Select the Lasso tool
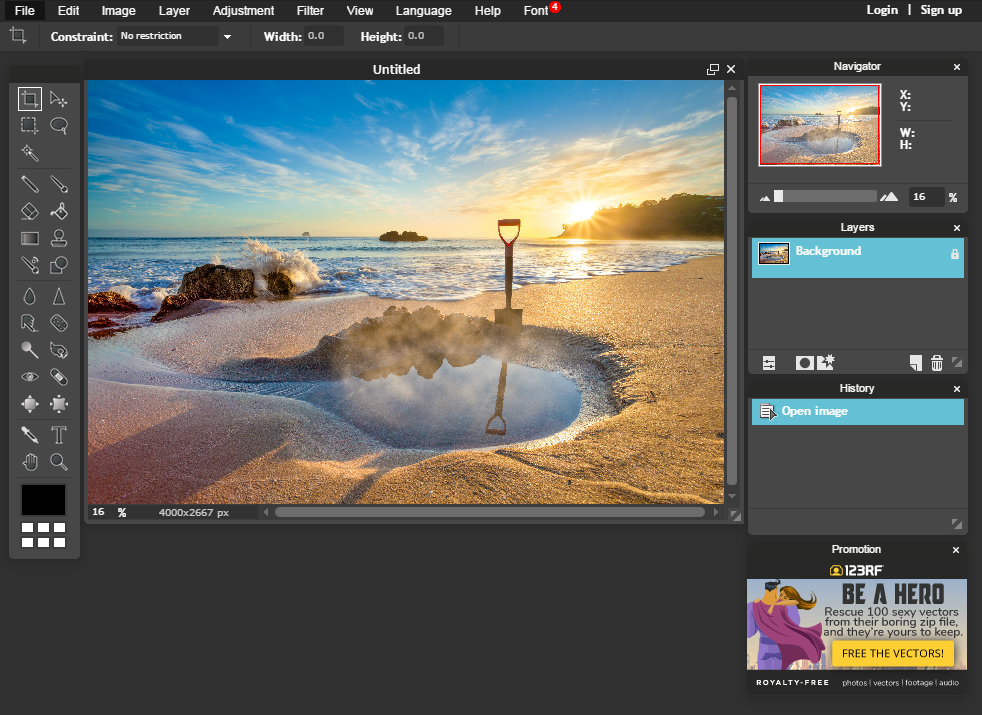The width and height of the screenshot is (982, 715). pyautogui.click(x=59, y=126)
